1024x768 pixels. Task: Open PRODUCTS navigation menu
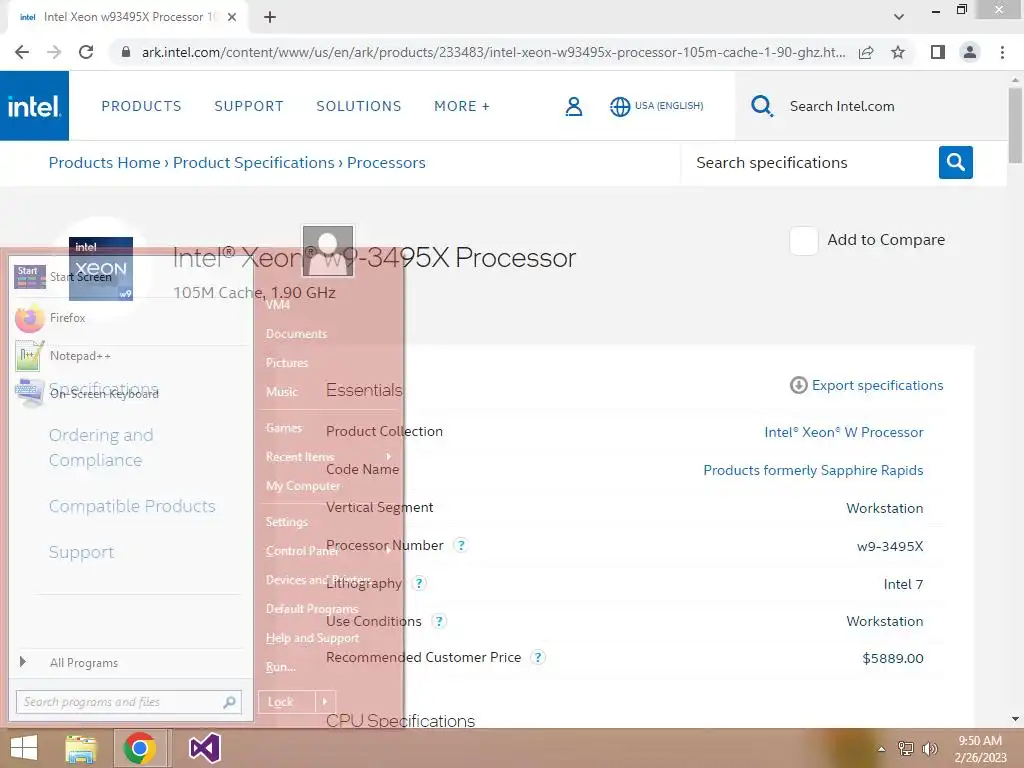[141, 106]
